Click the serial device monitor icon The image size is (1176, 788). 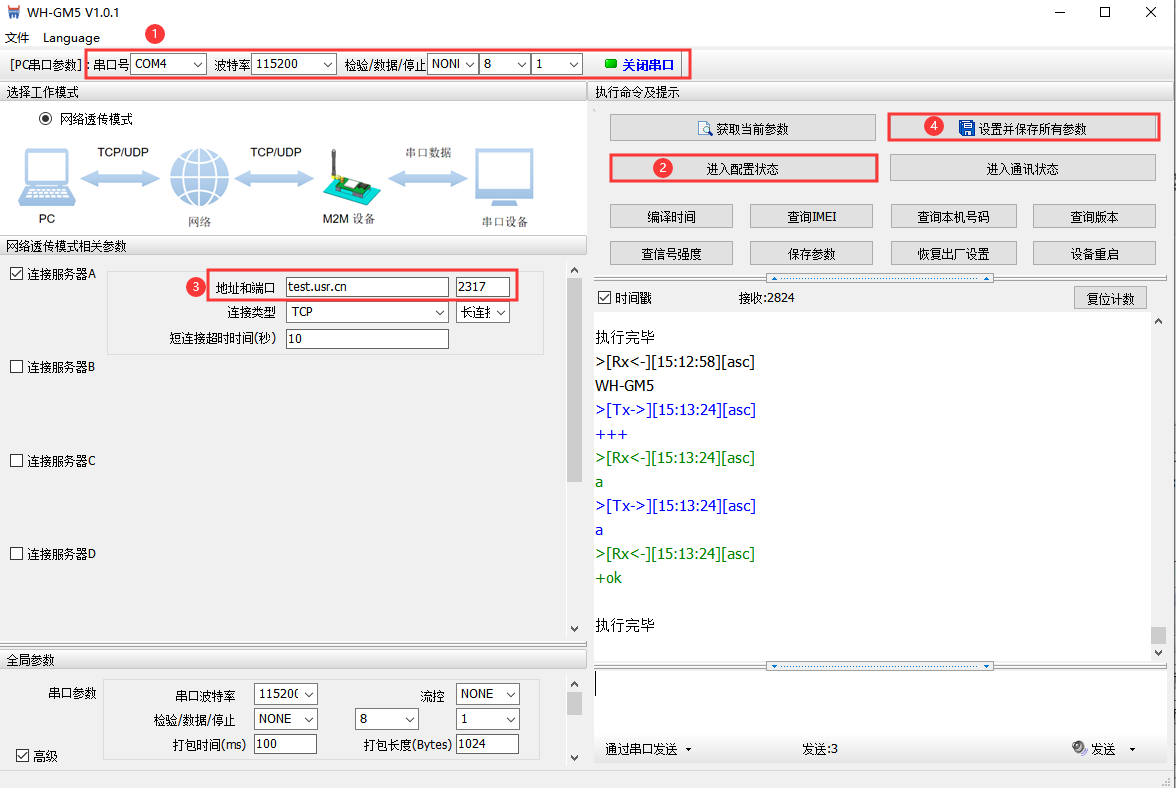tap(504, 178)
